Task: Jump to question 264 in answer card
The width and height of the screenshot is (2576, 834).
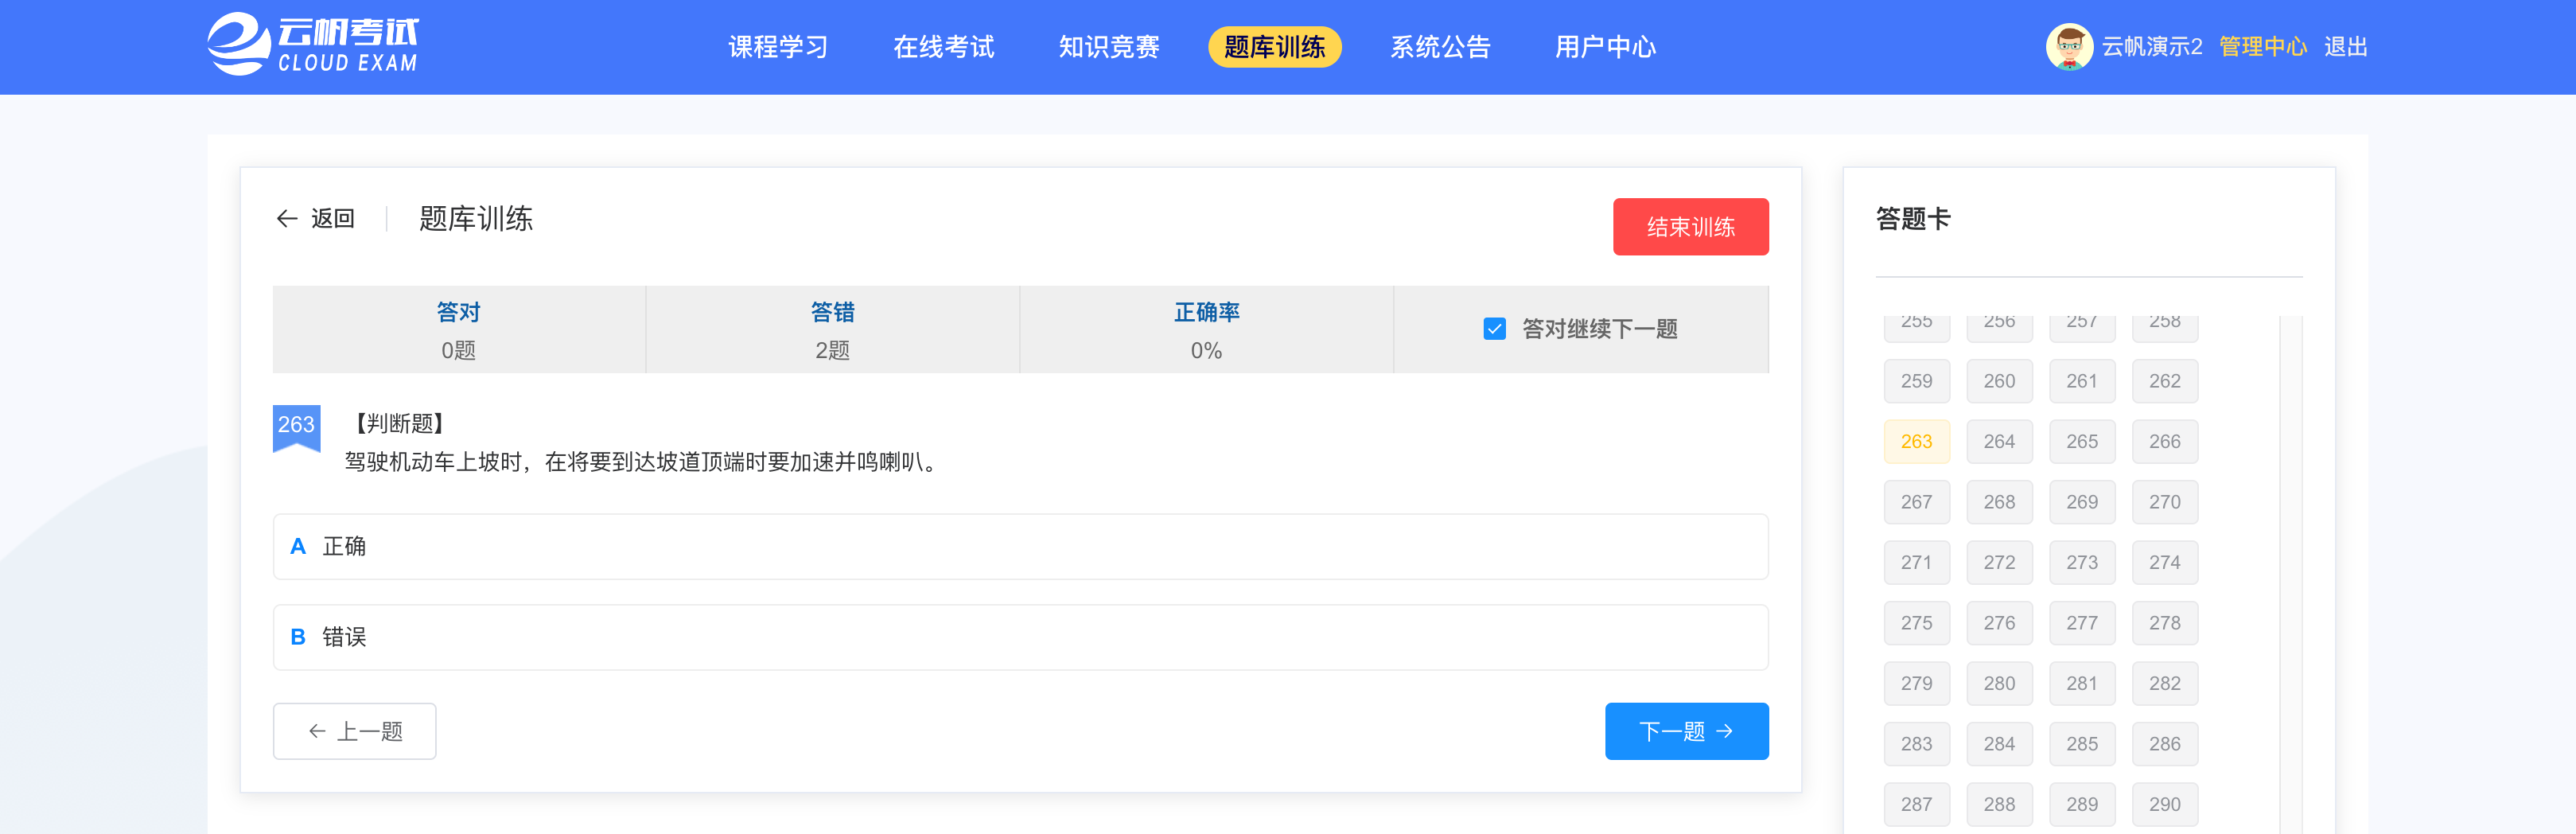Action: [x=1999, y=442]
